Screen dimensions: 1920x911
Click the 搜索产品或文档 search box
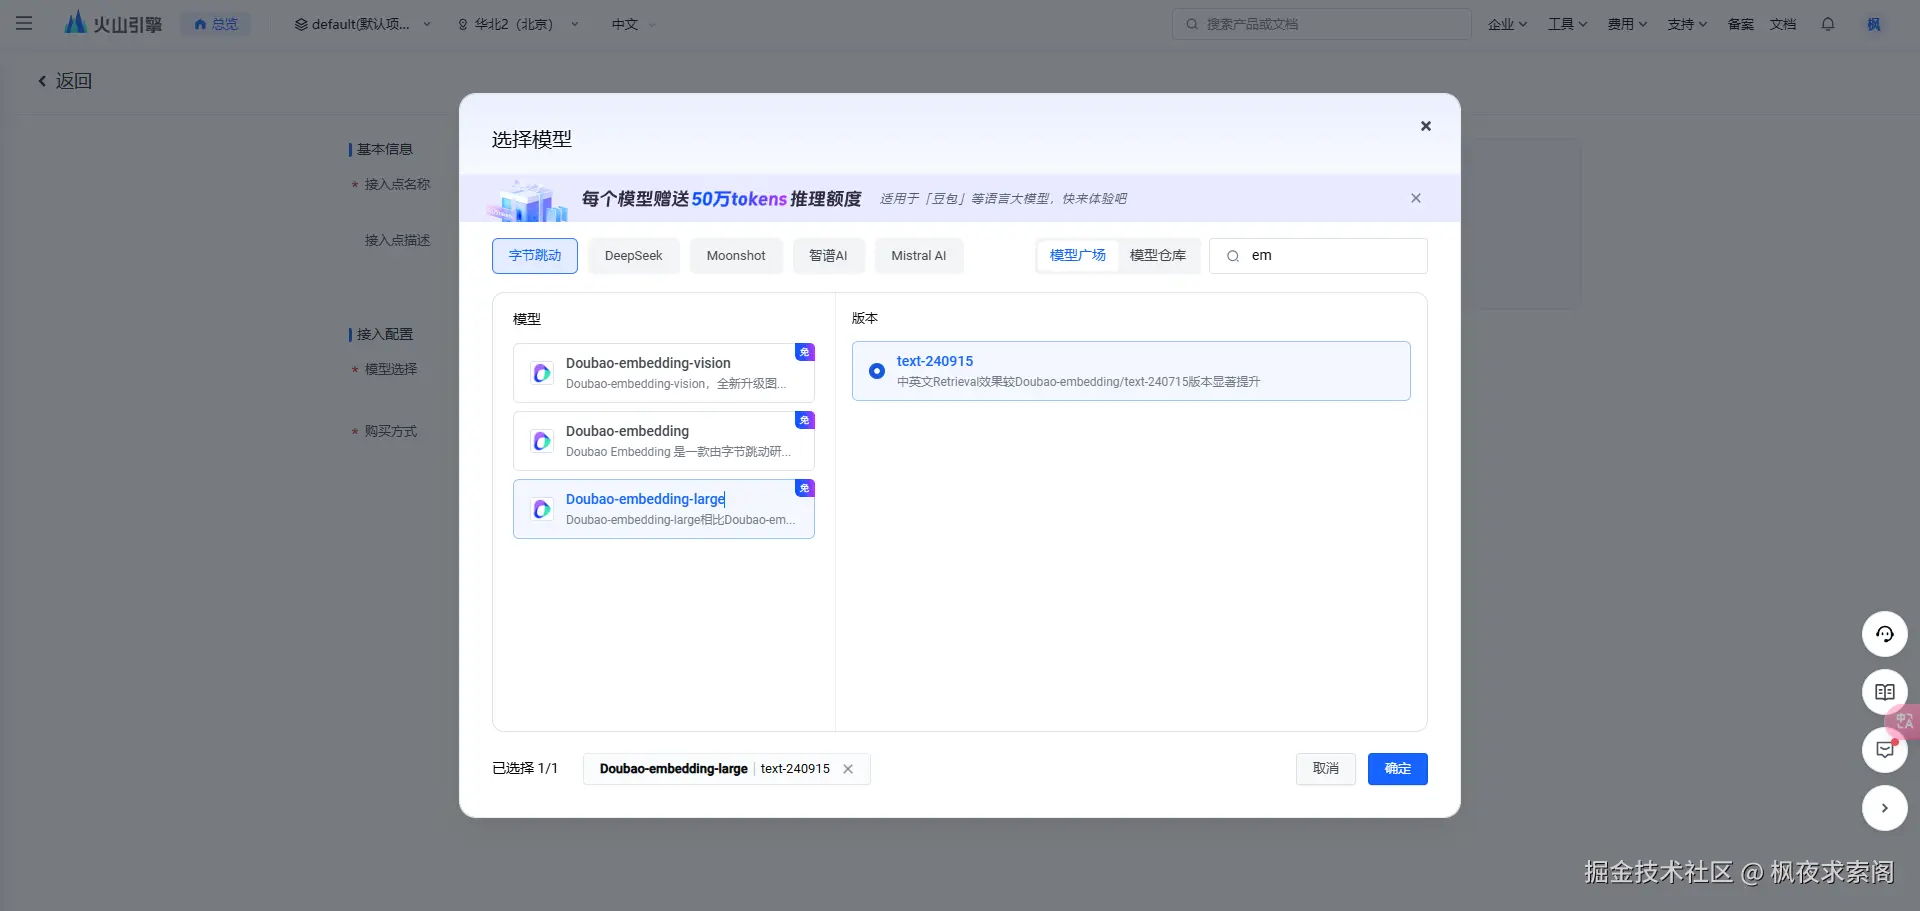(x=1321, y=24)
